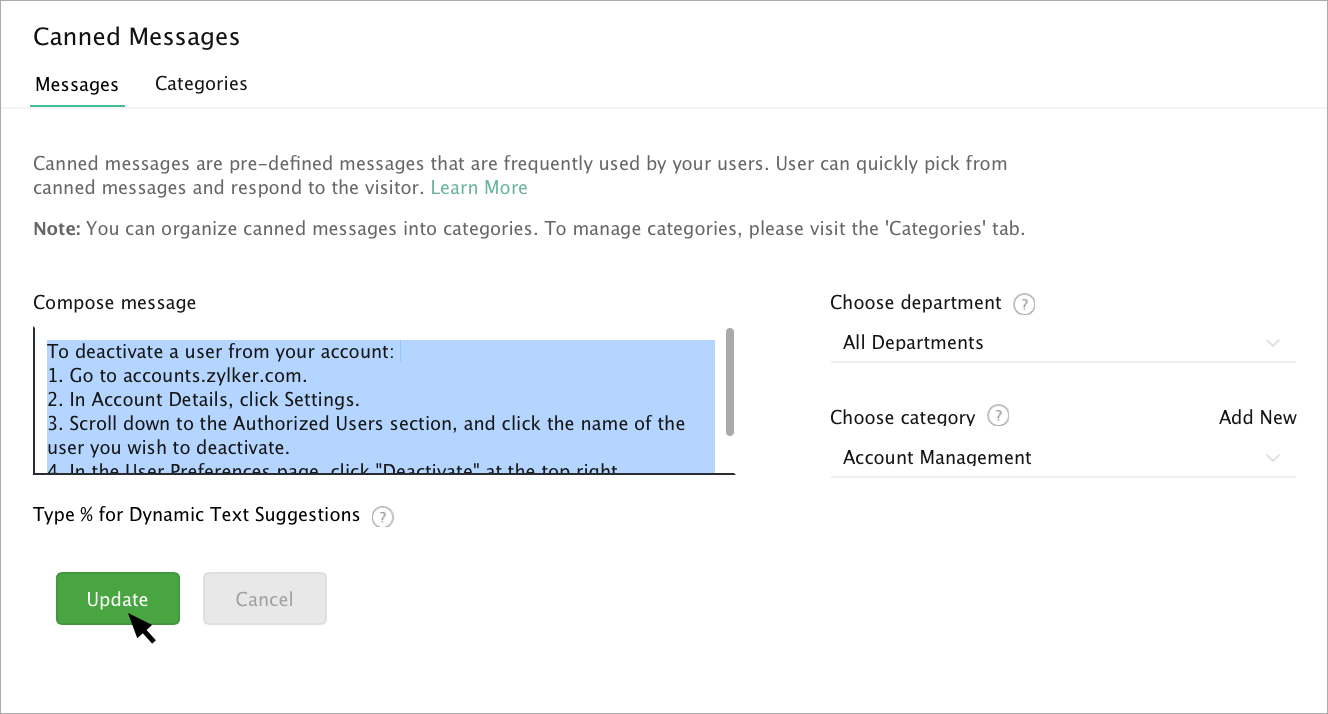The height and width of the screenshot is (714, 1328).
Task: Click the Cancel button
Action: point(264,599)
